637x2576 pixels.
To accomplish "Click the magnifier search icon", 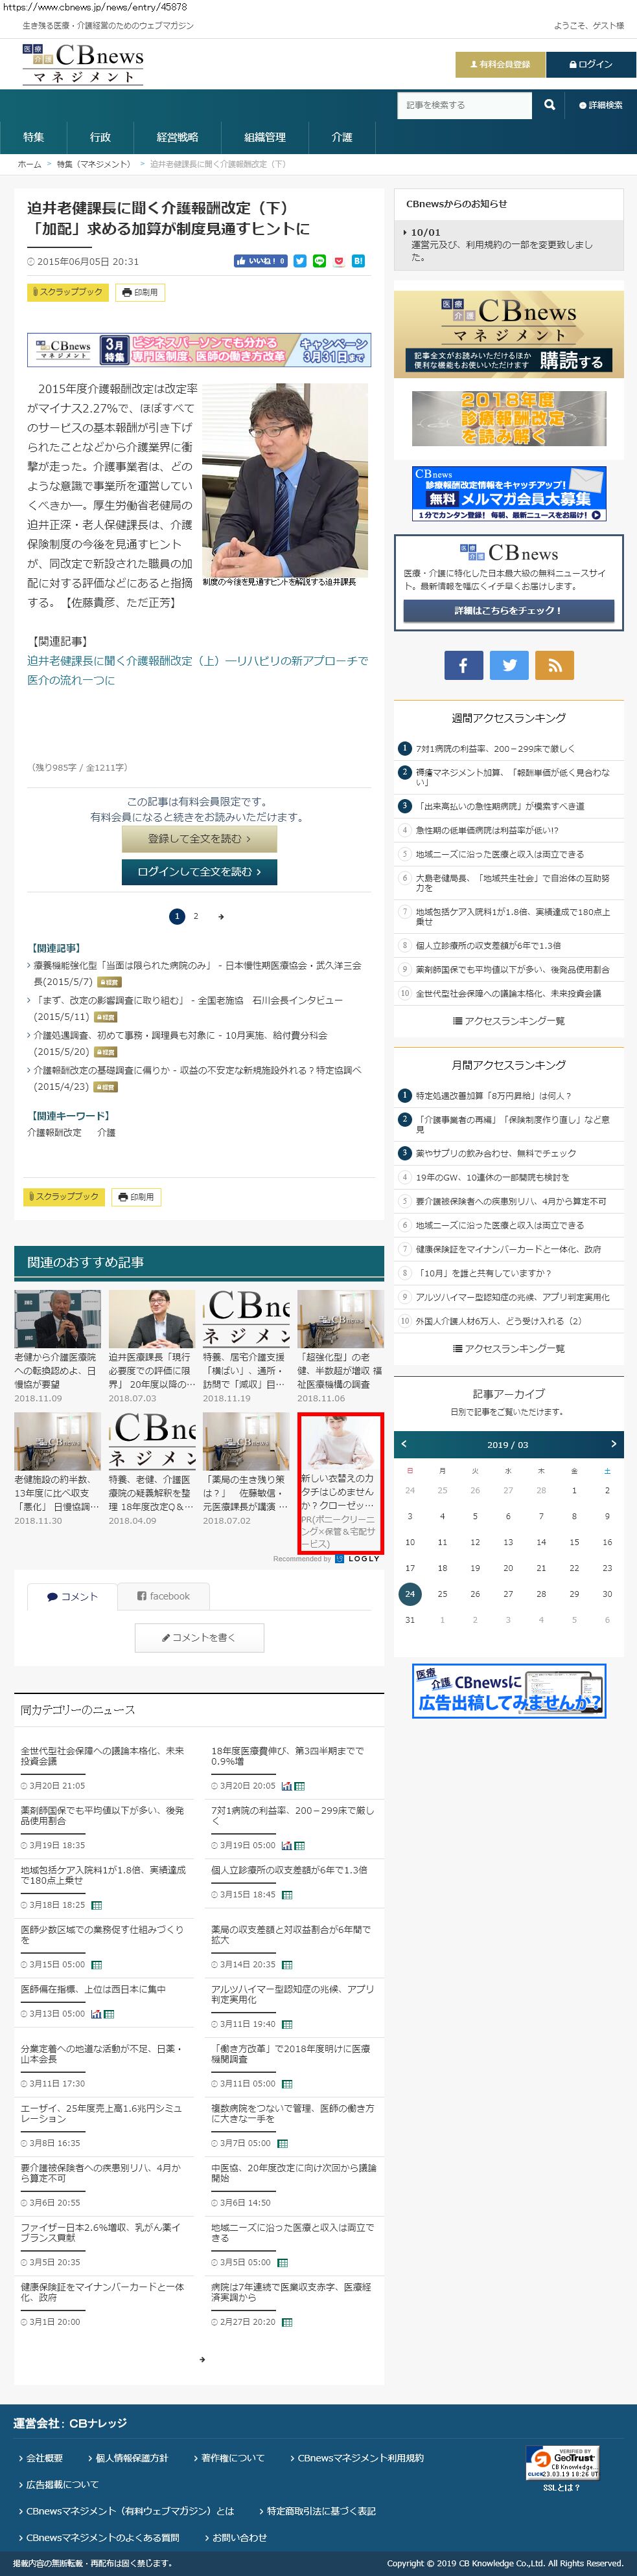I will [x=549, y=105].
